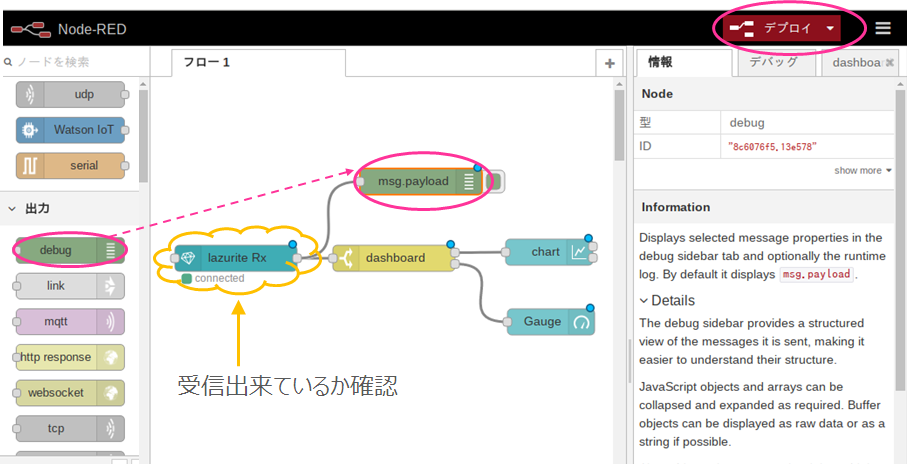The width and height of the screenshot is (907, 464).
Task: Select the Watson IoT palette node
Action: [x=70, y=130]
